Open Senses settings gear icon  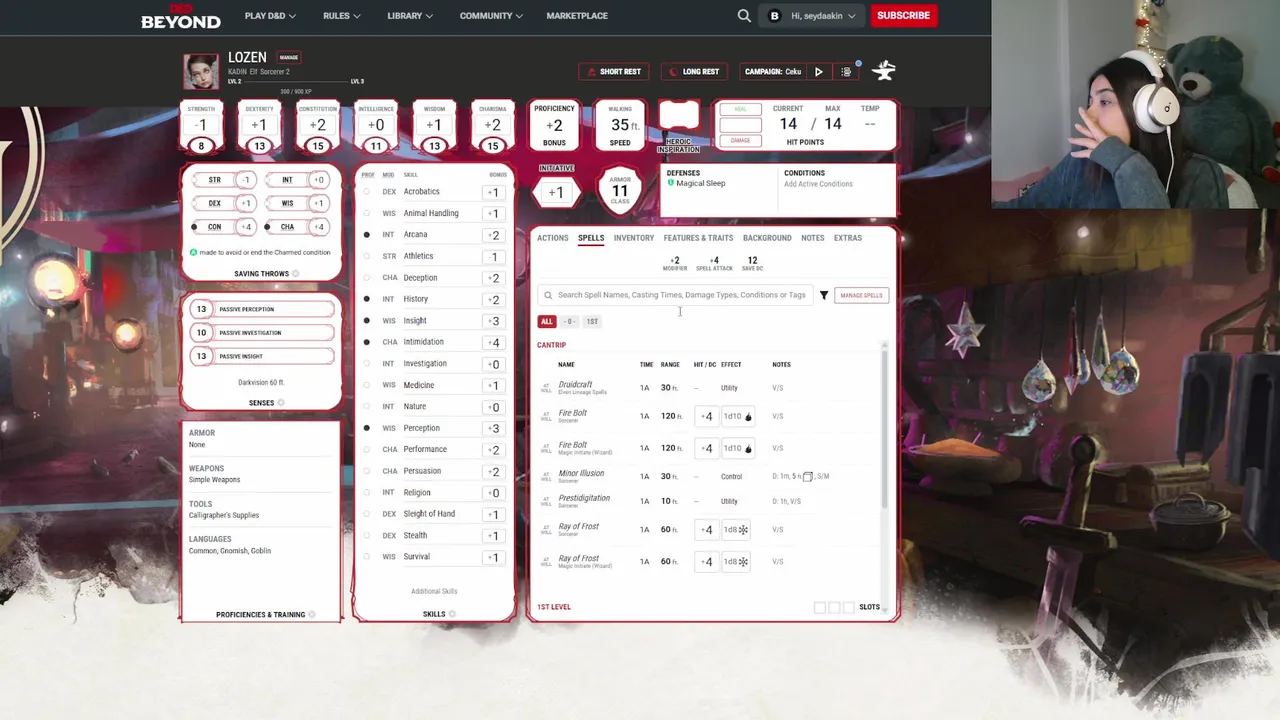point(281,403)
